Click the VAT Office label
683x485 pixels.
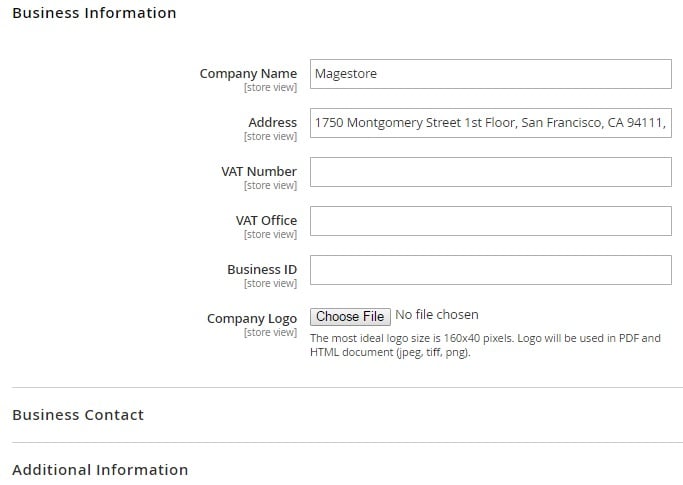[266, 220]
